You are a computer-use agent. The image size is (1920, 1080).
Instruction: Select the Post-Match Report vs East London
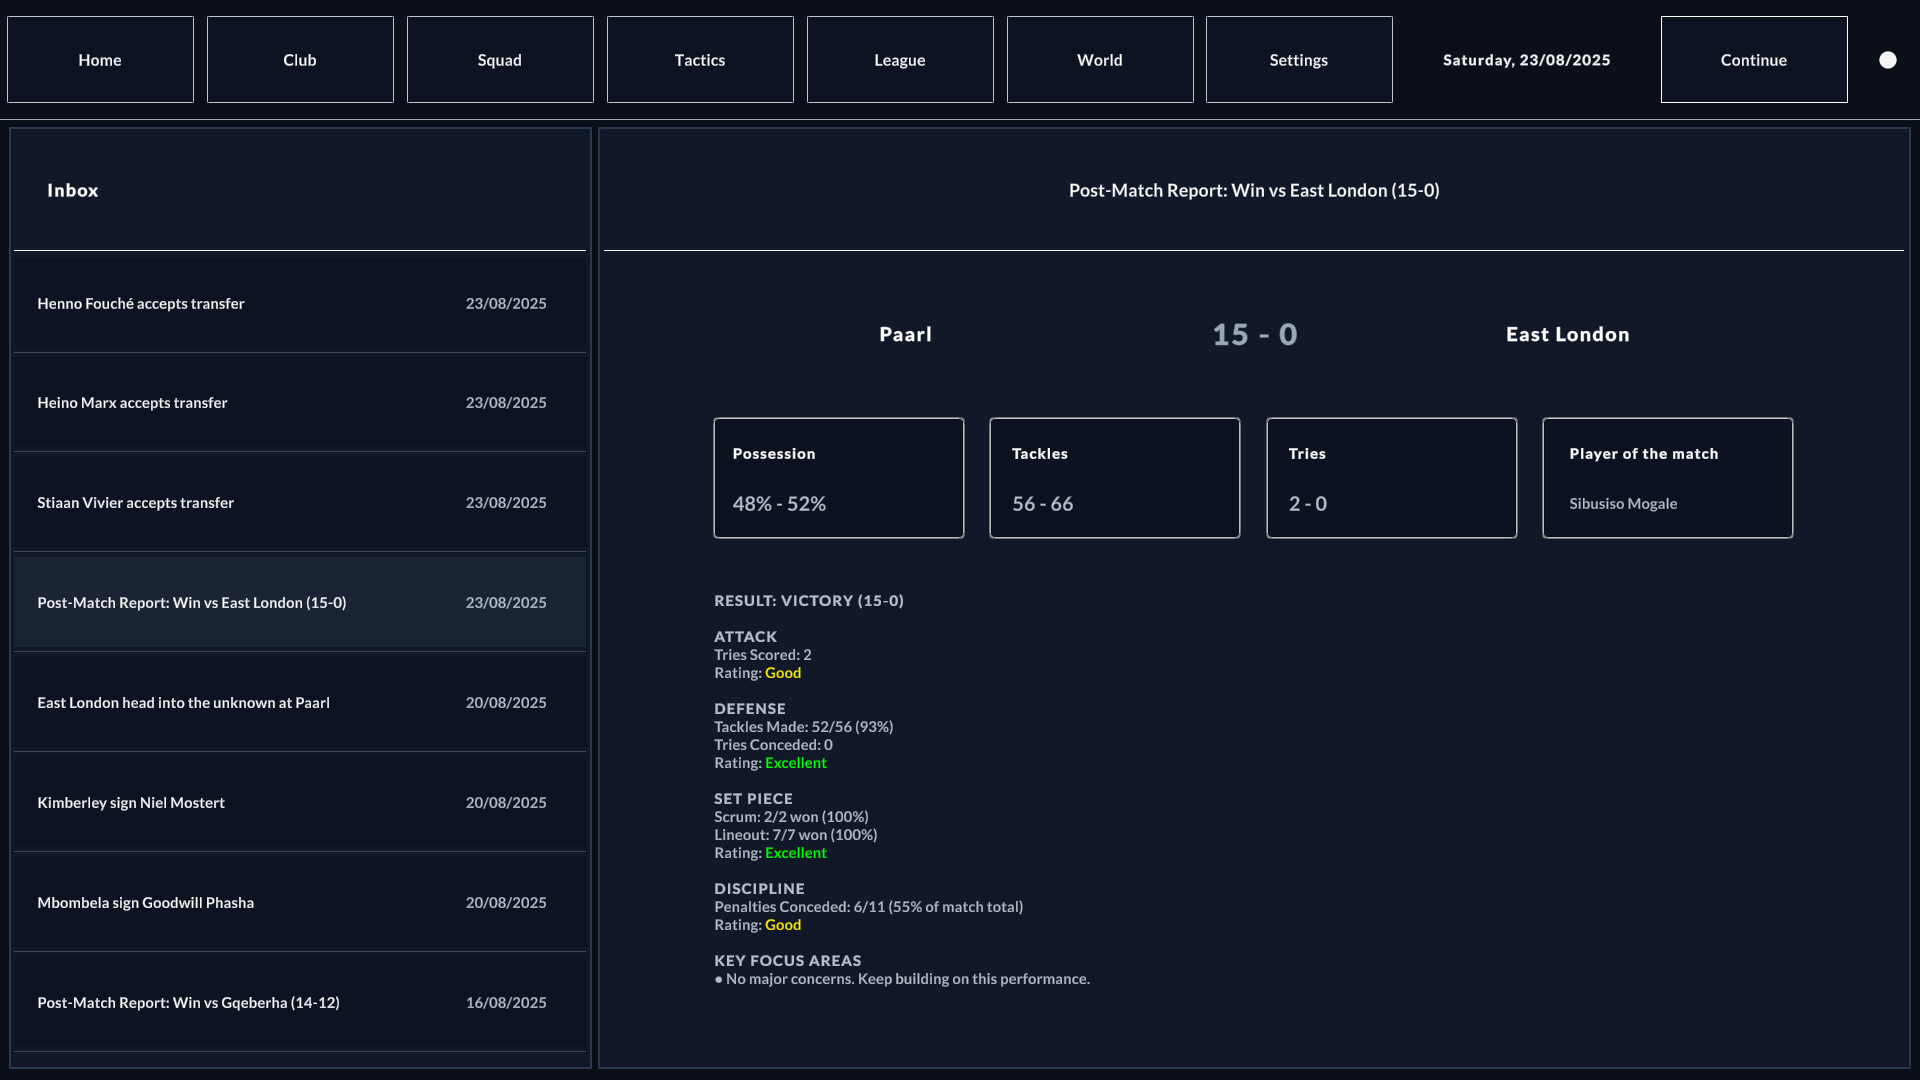[299, 602]
